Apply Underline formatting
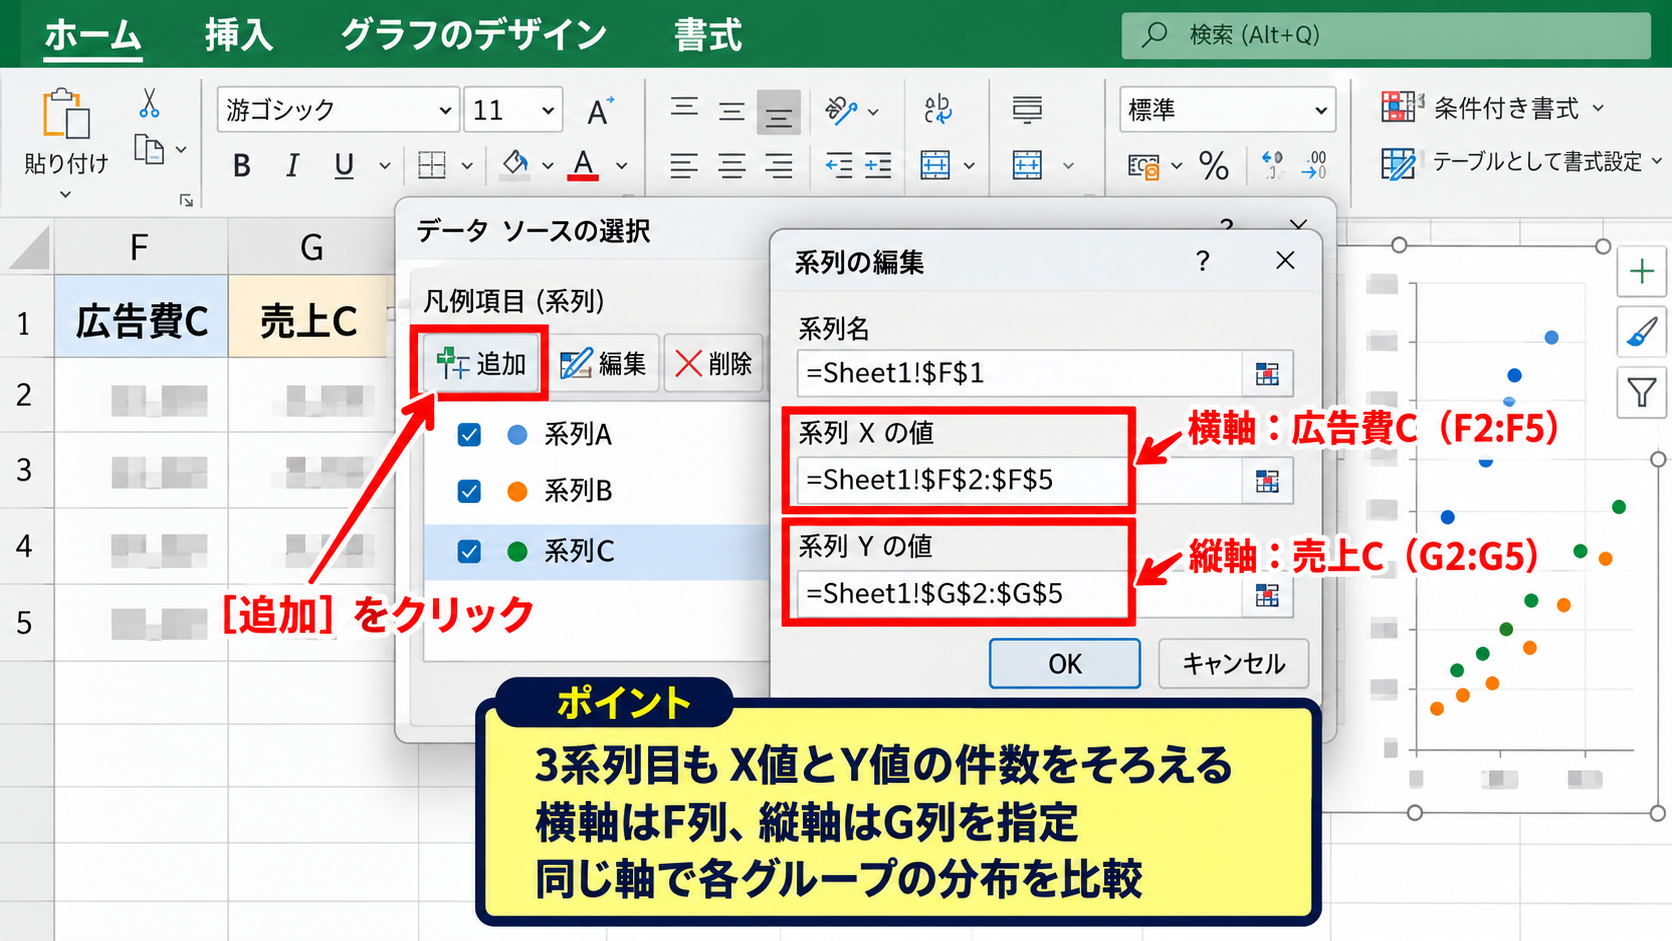The image size is (1672, 941). 344,166
